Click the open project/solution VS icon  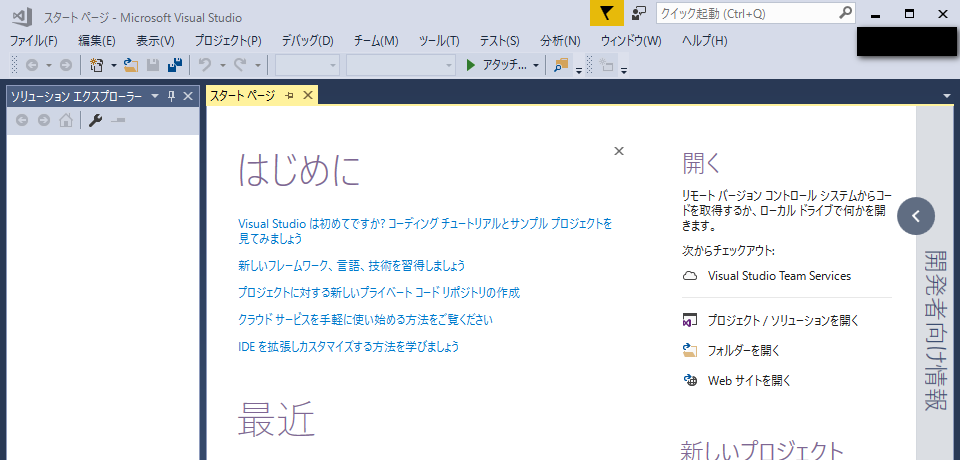[x=690, y=320]
